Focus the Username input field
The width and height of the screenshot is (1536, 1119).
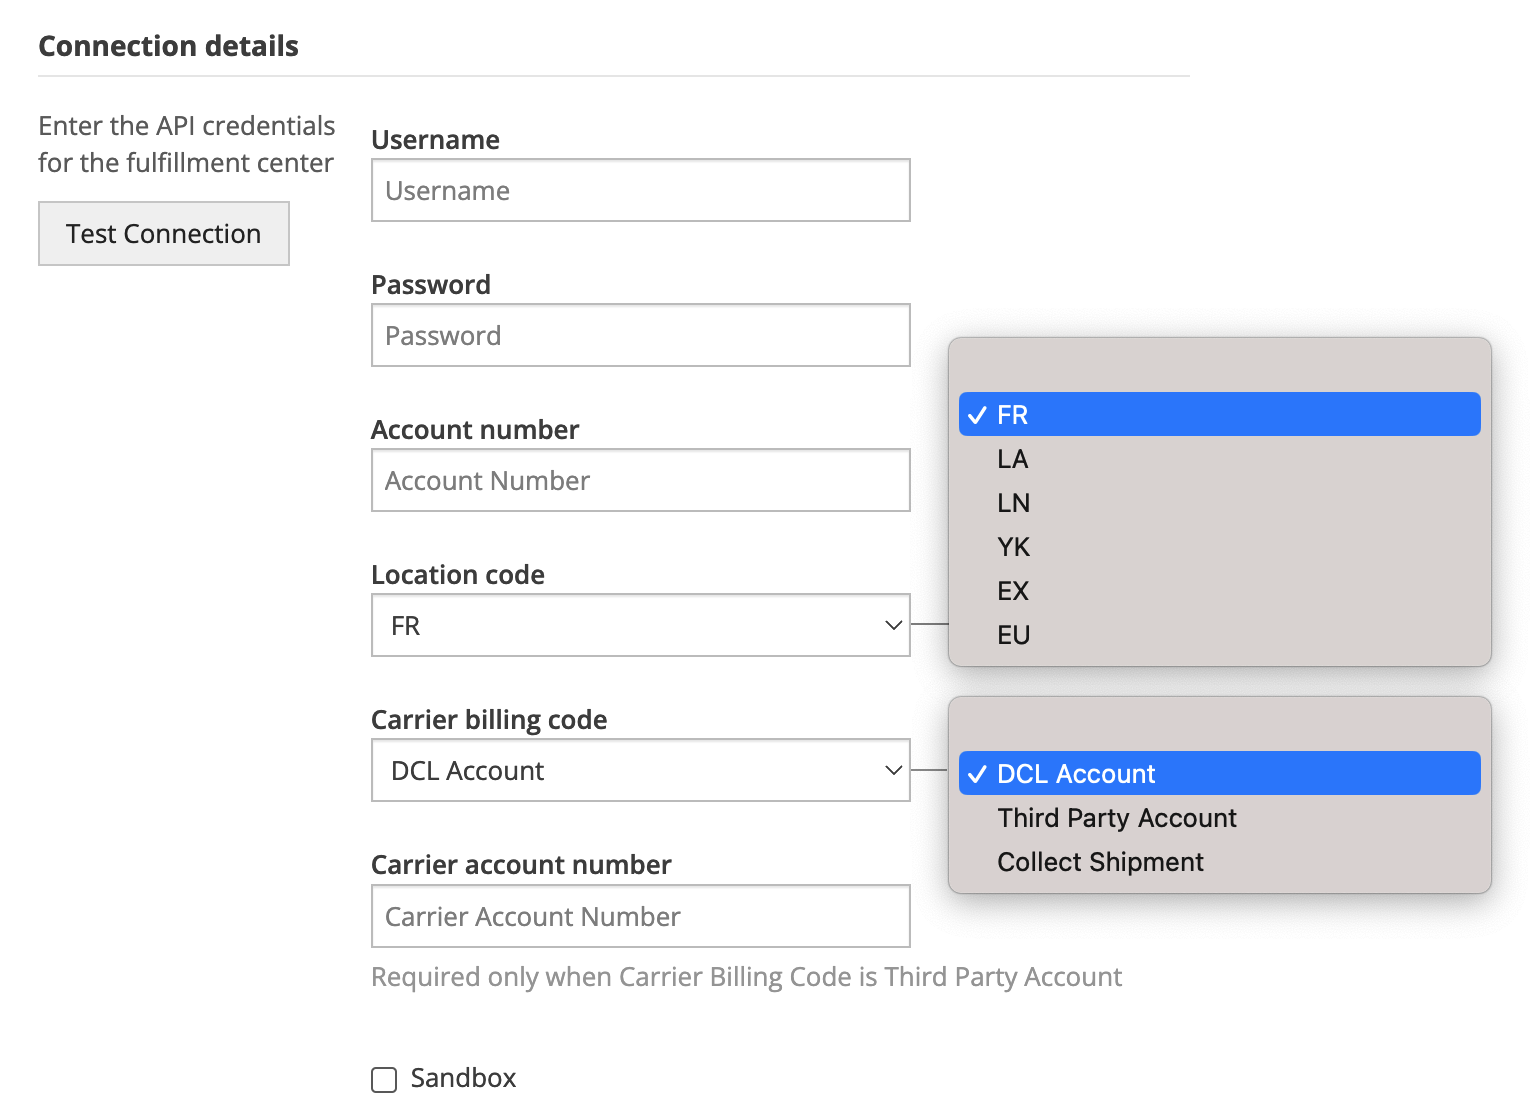tap(640, 190)
